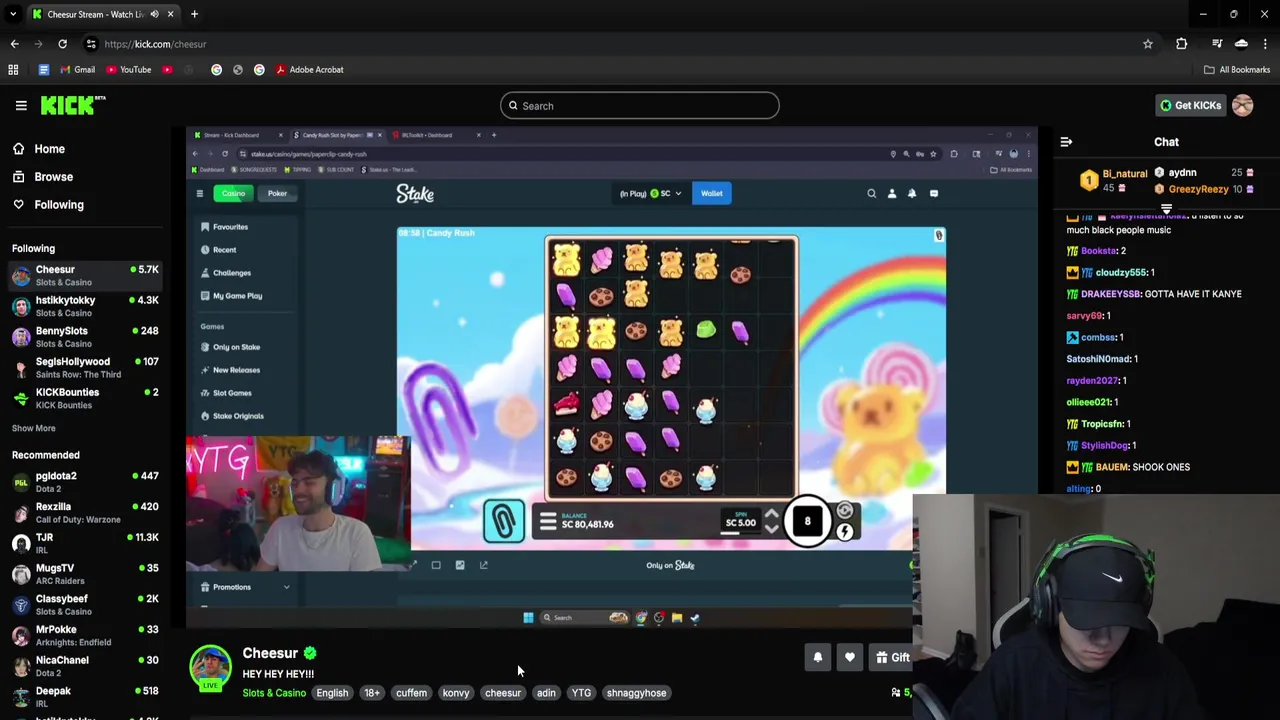The height and width of the screenshot is (720, 1280).
Task: Open Adobe Acrobat bookmark
Action: [x=309, y=70]
